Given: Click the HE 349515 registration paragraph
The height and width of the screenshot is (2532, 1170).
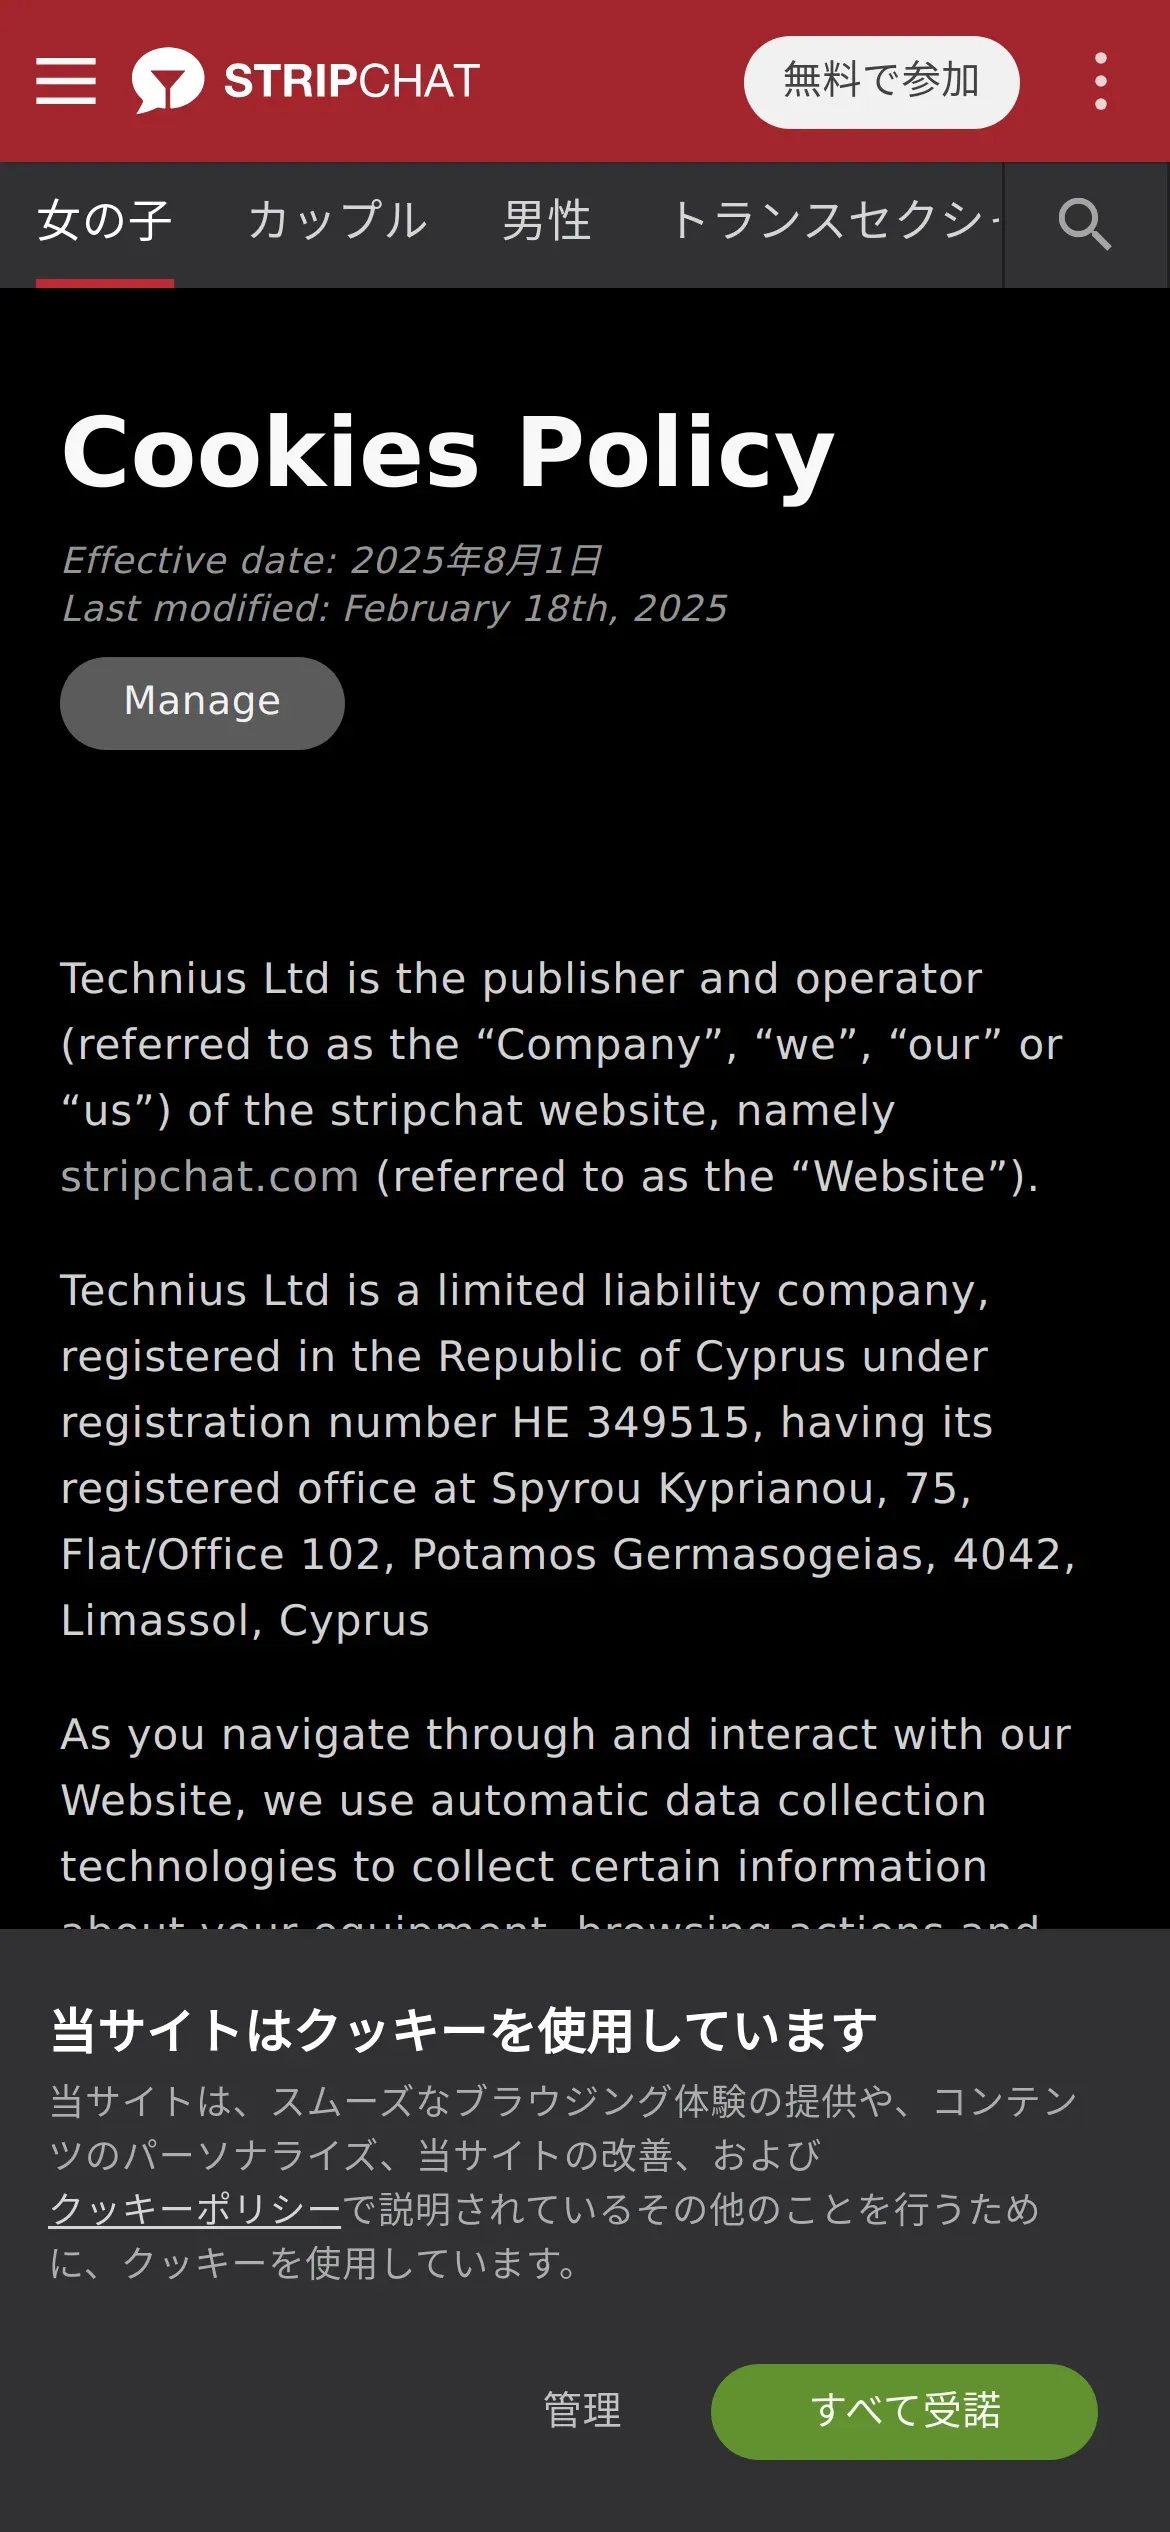Looking at the screenshot, I should click(568, 1455).
